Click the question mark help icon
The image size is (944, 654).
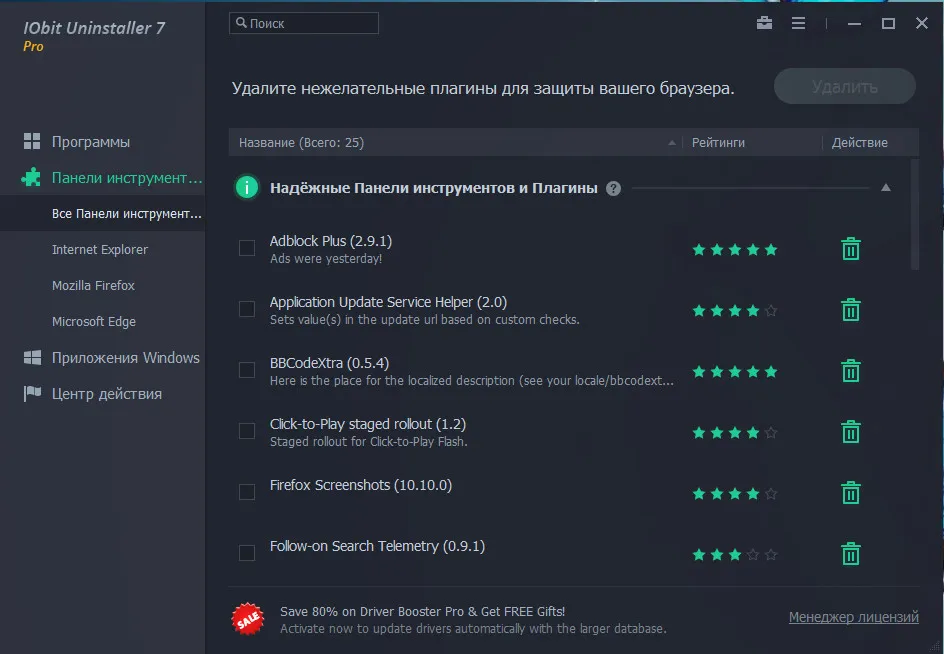(x=613, y=188)
